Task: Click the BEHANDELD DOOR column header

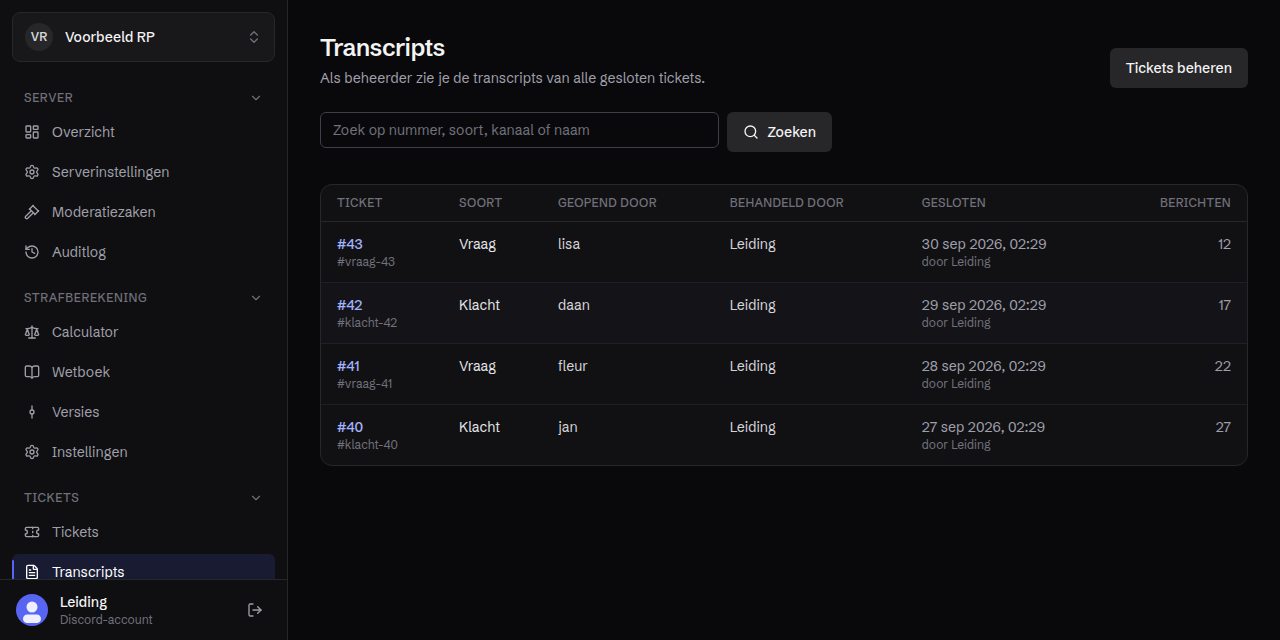Action: click(x=787, y=203)
